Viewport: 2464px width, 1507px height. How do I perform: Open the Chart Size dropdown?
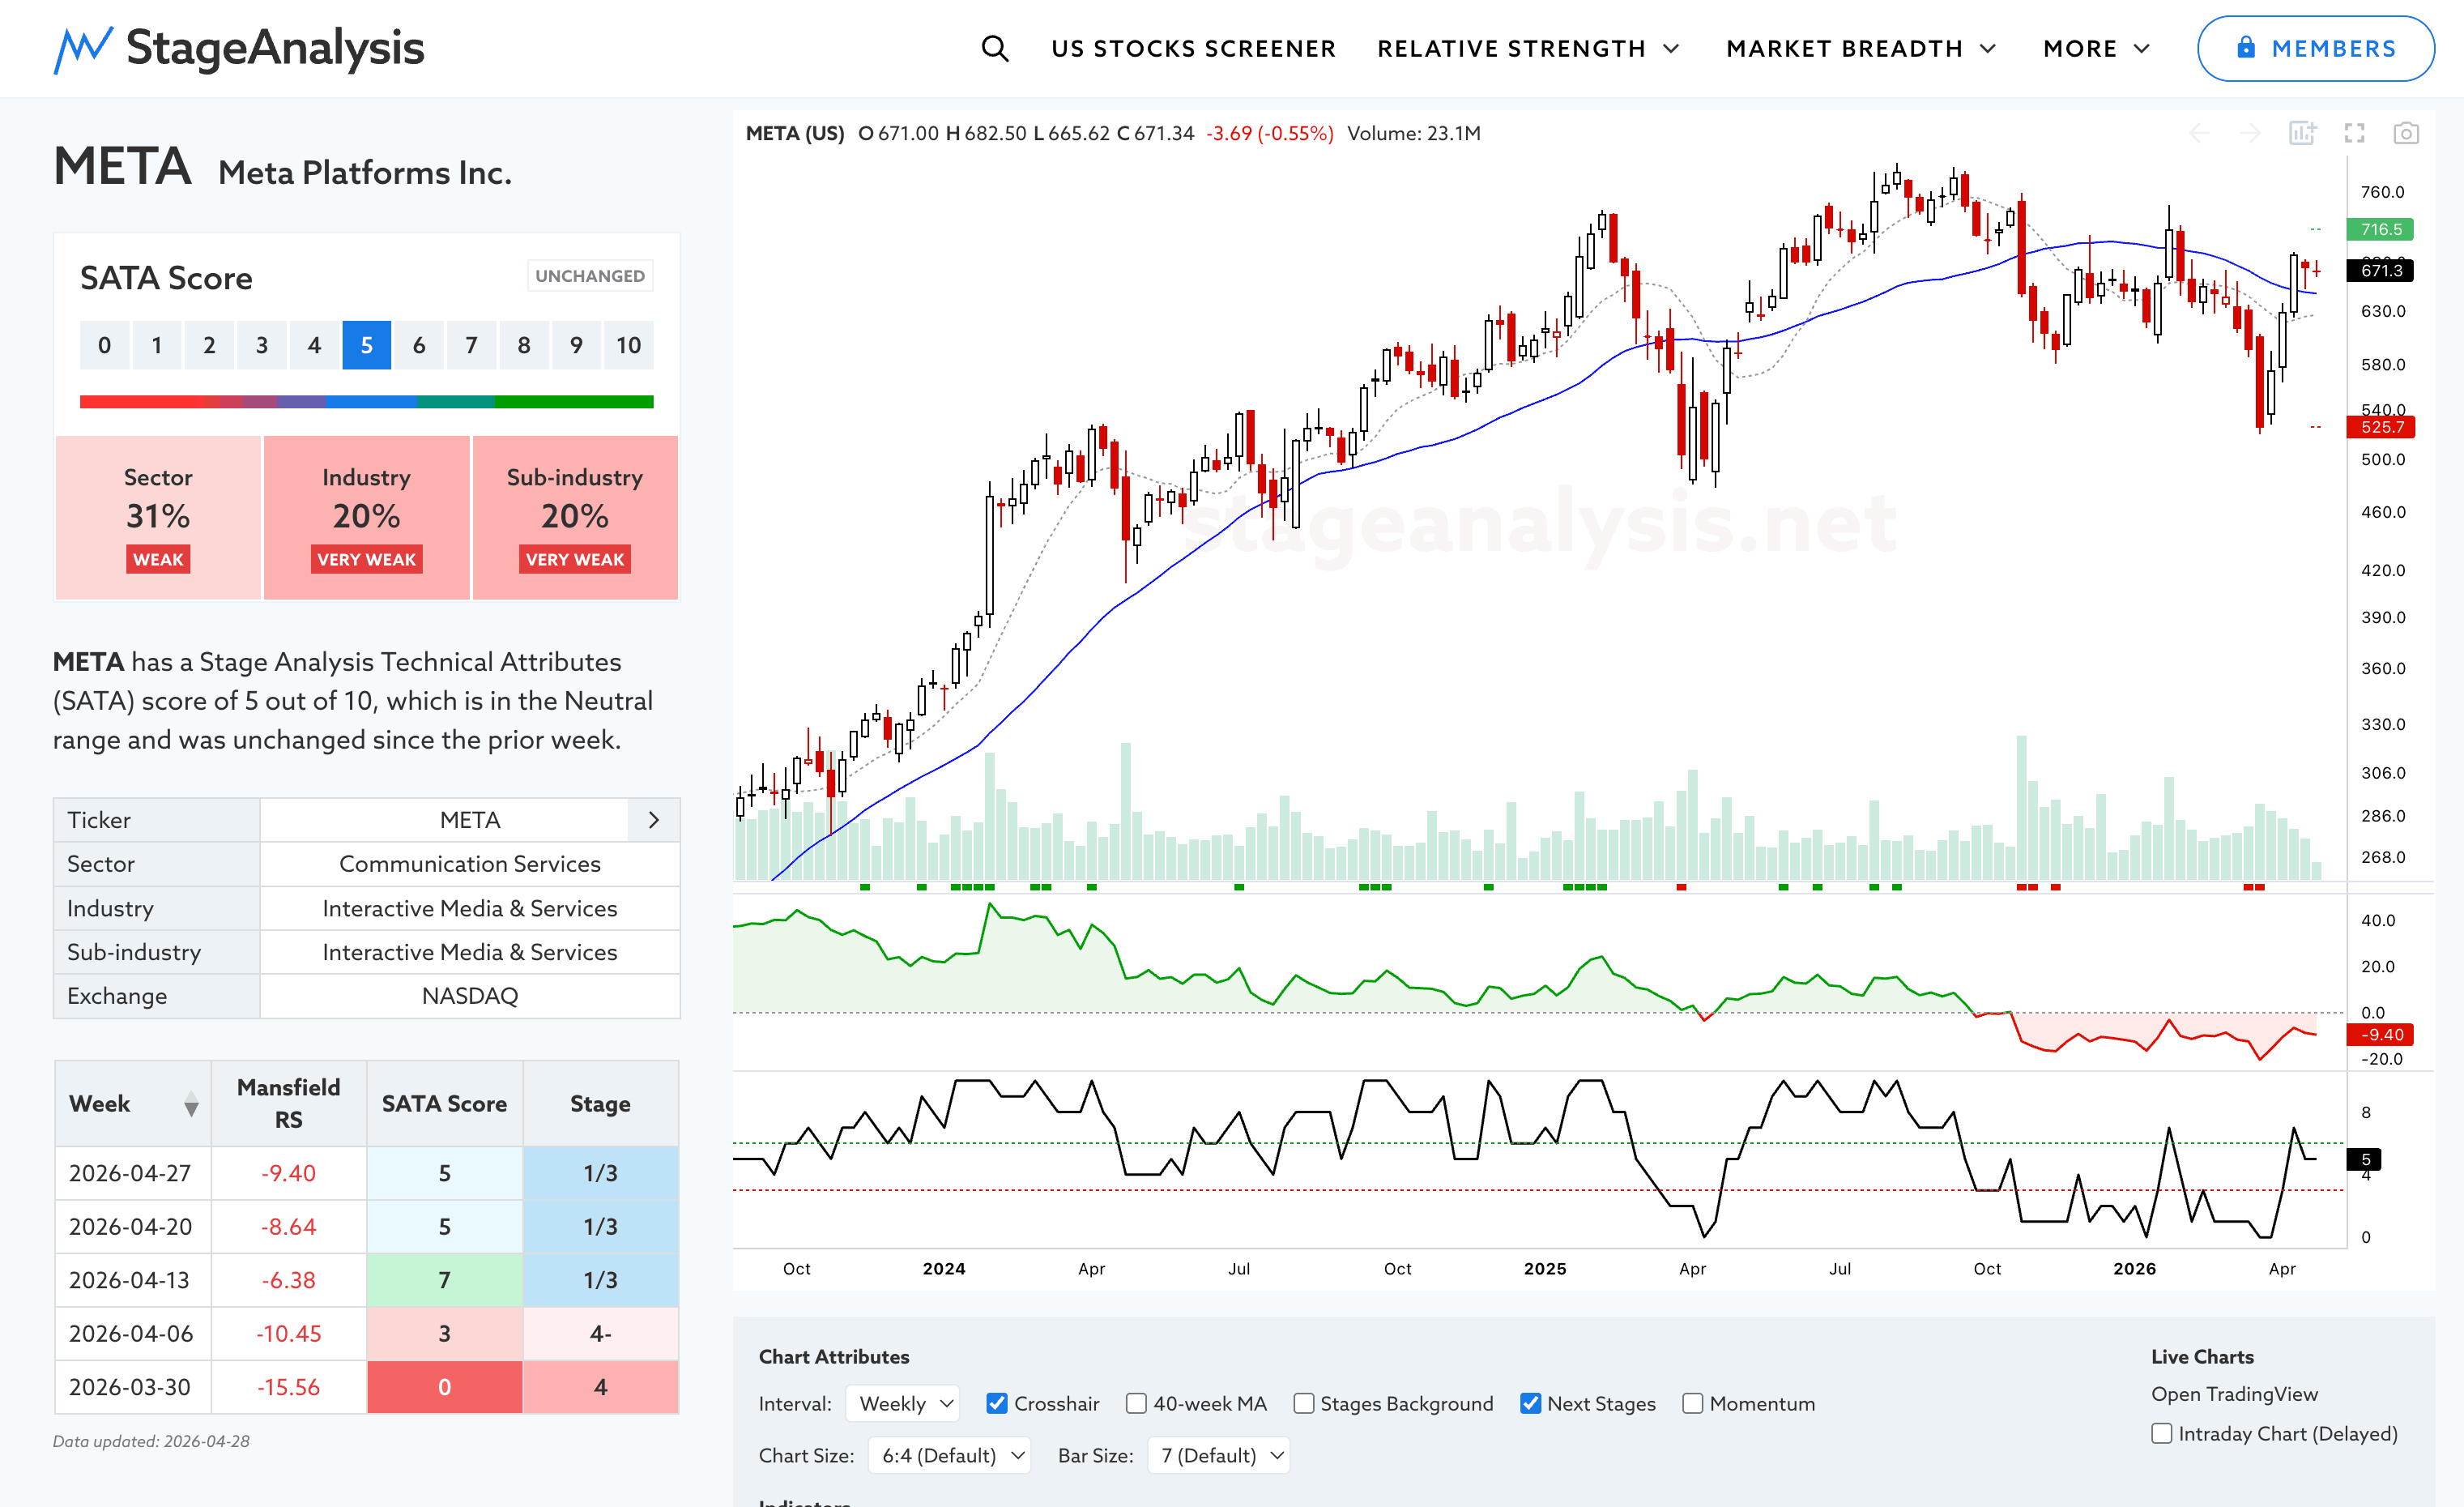click(x=949, y=1455)
